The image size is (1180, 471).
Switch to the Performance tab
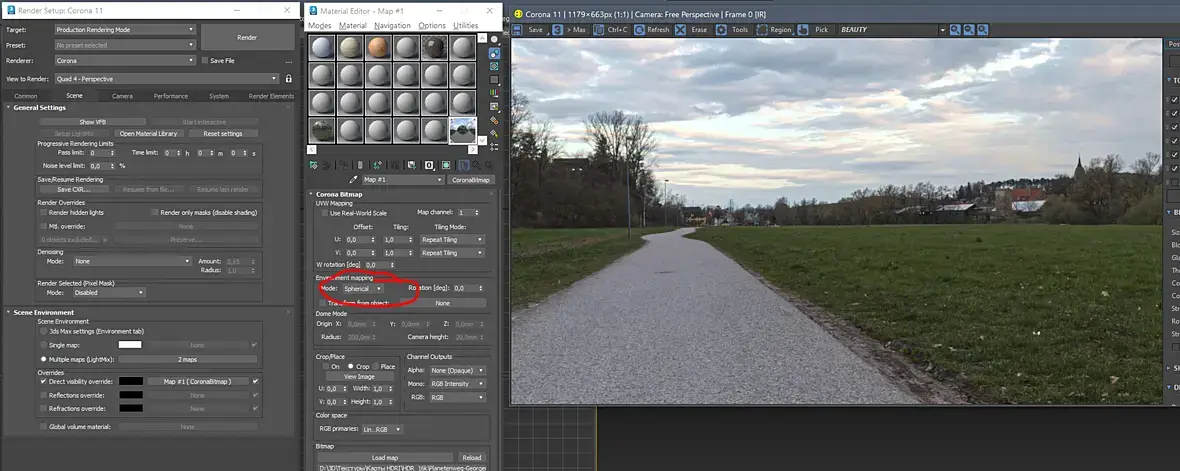click(x=171, y=96)
